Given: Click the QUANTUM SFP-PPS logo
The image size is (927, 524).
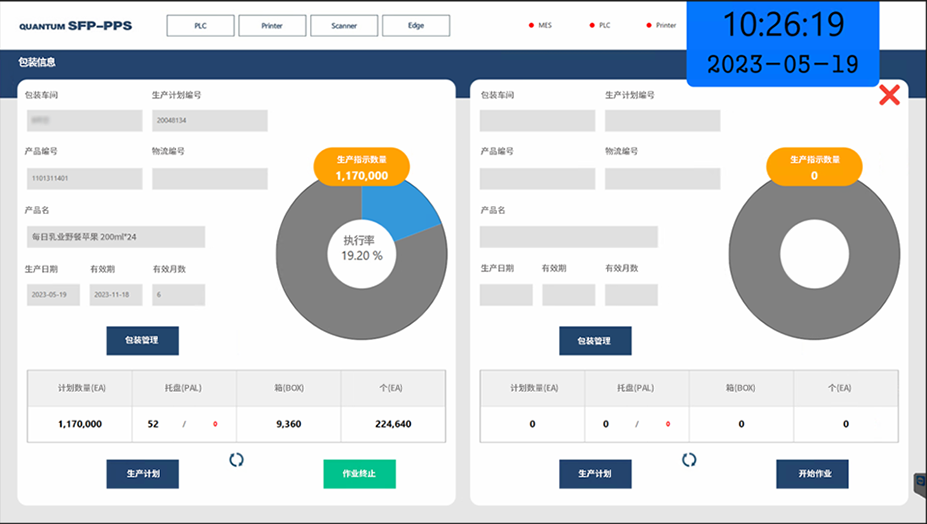Looking at the screenshot, I should (x=75, y=25).
